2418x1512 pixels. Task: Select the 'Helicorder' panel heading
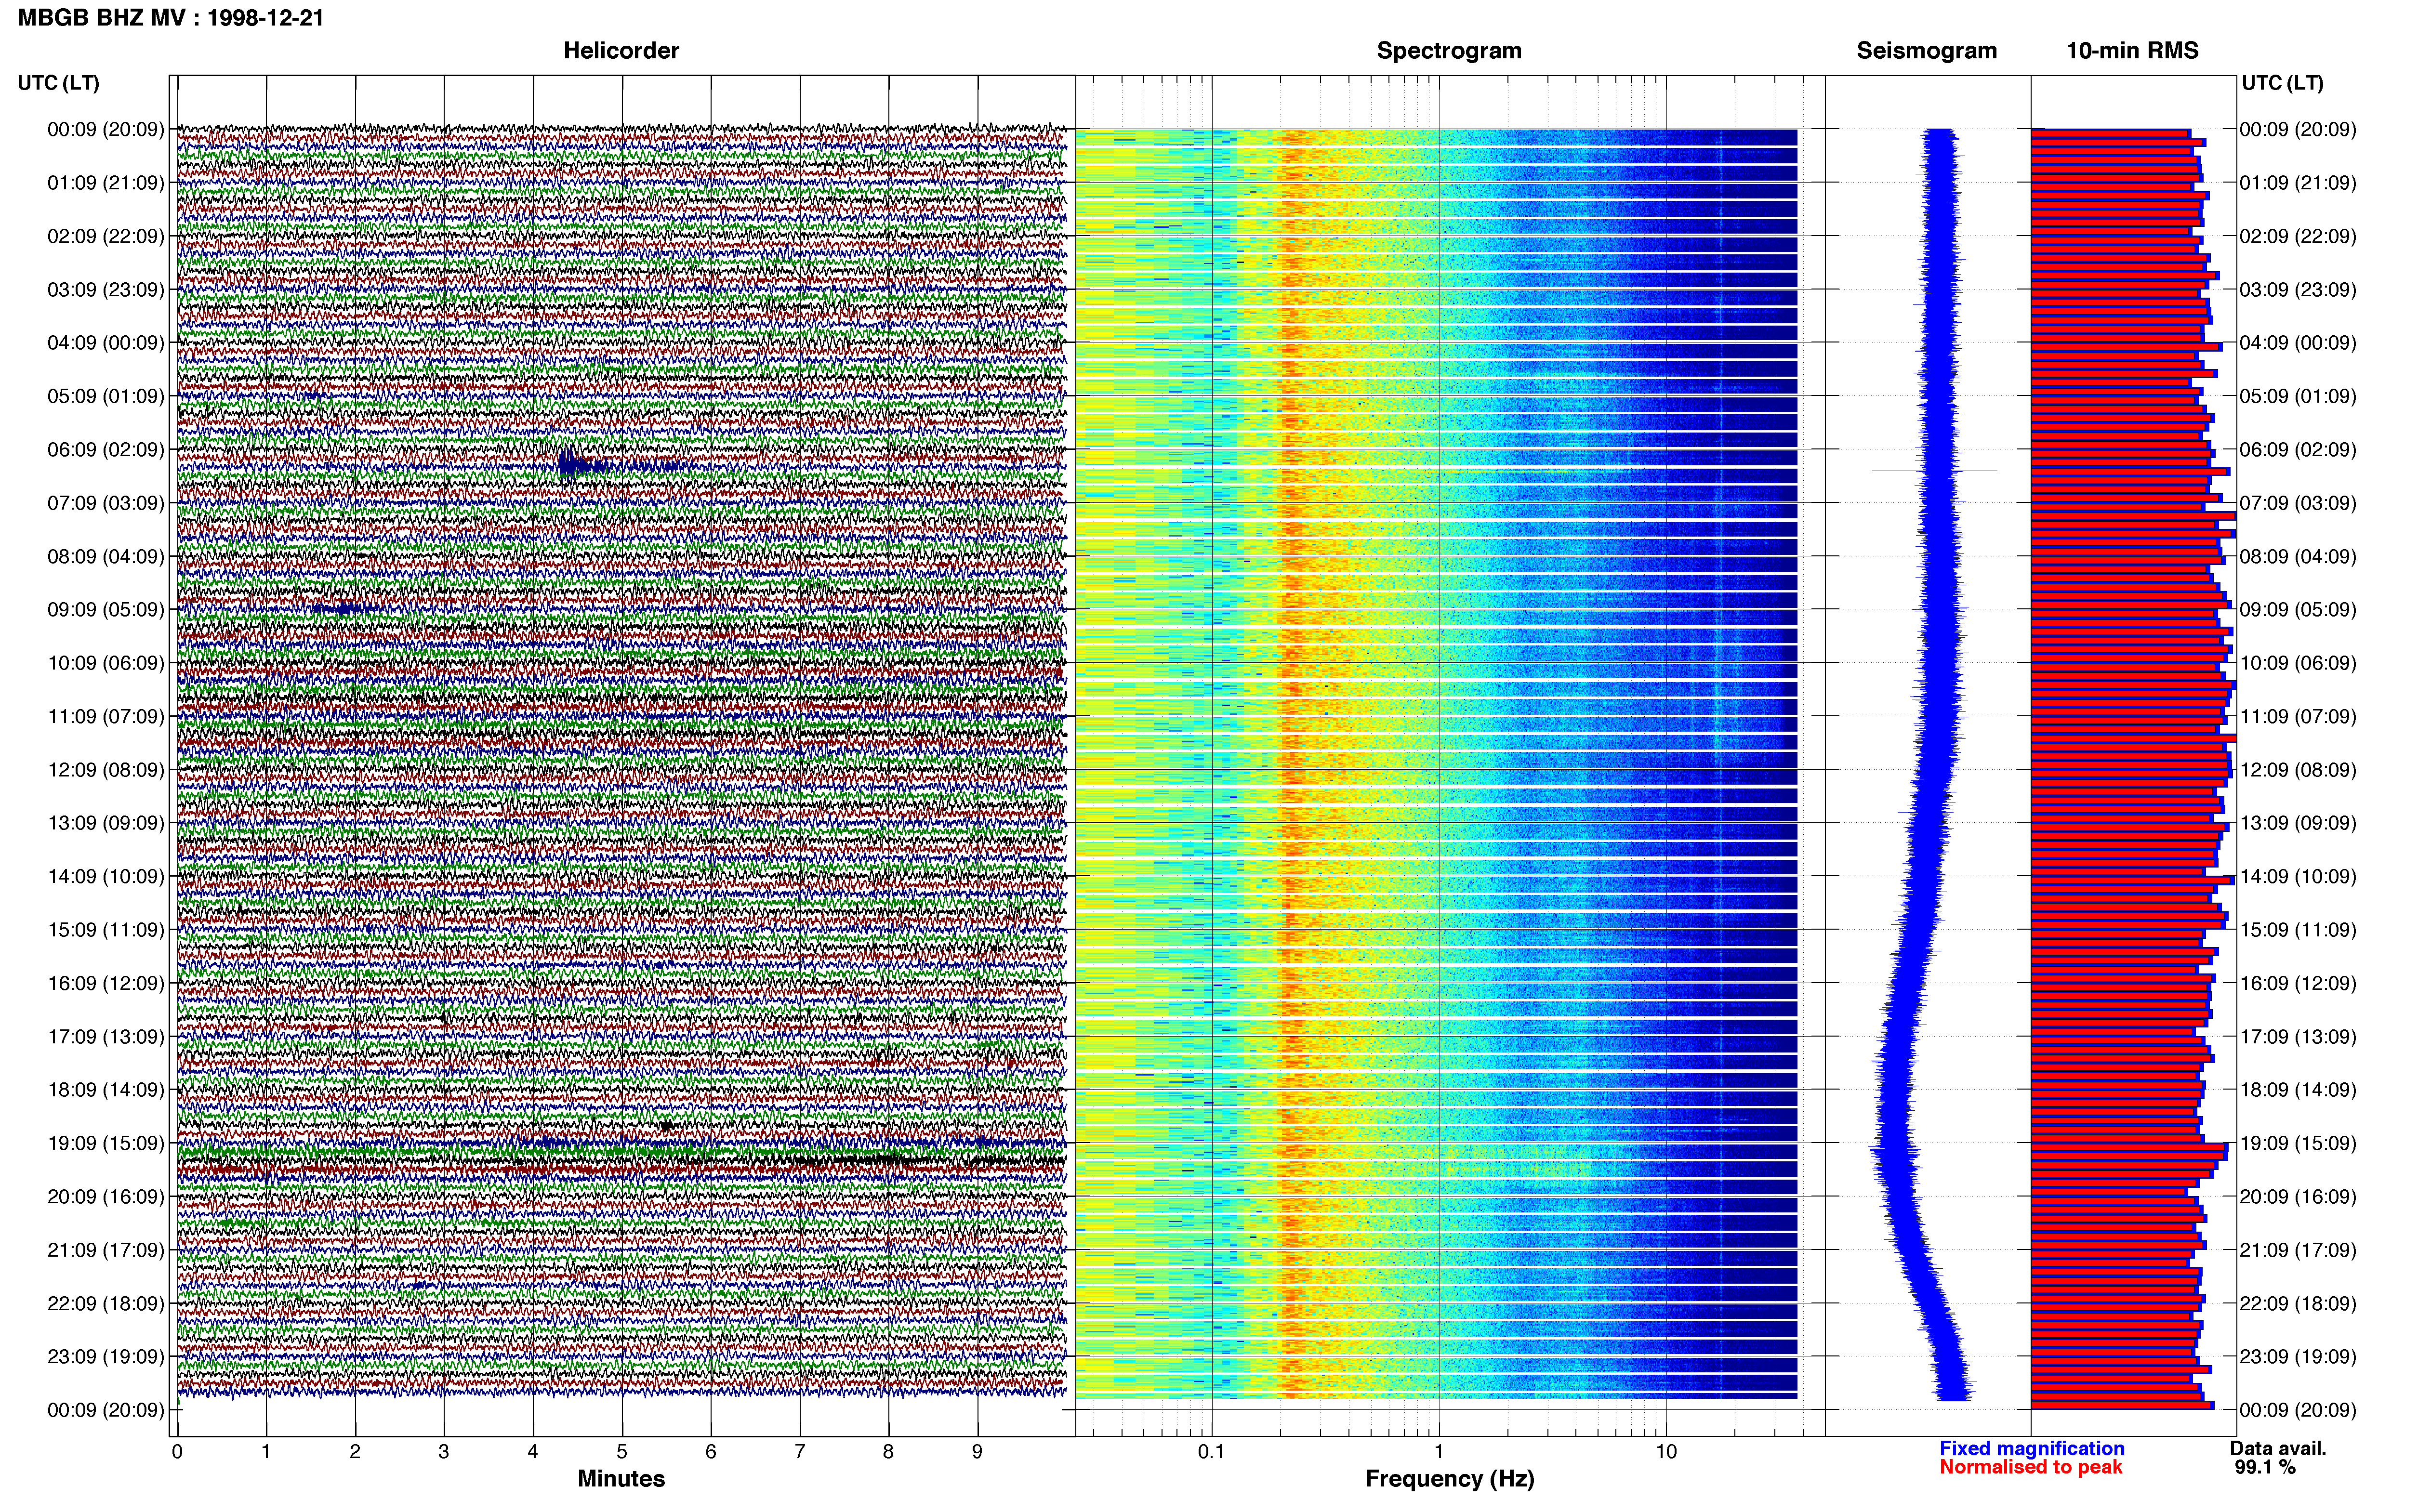point(621,50)
